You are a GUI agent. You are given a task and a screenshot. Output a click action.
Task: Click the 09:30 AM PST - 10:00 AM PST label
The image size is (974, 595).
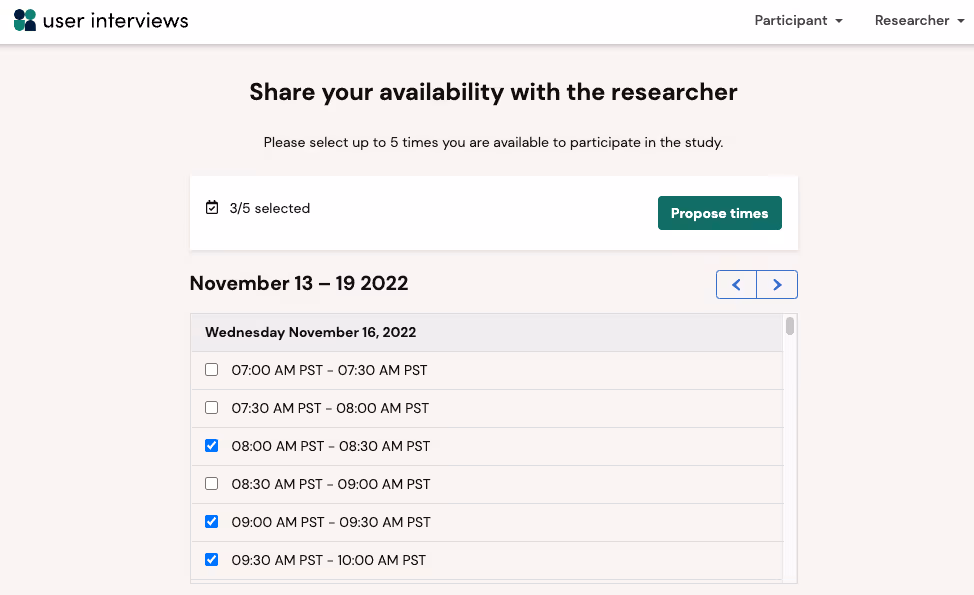[x=329, y=560]
